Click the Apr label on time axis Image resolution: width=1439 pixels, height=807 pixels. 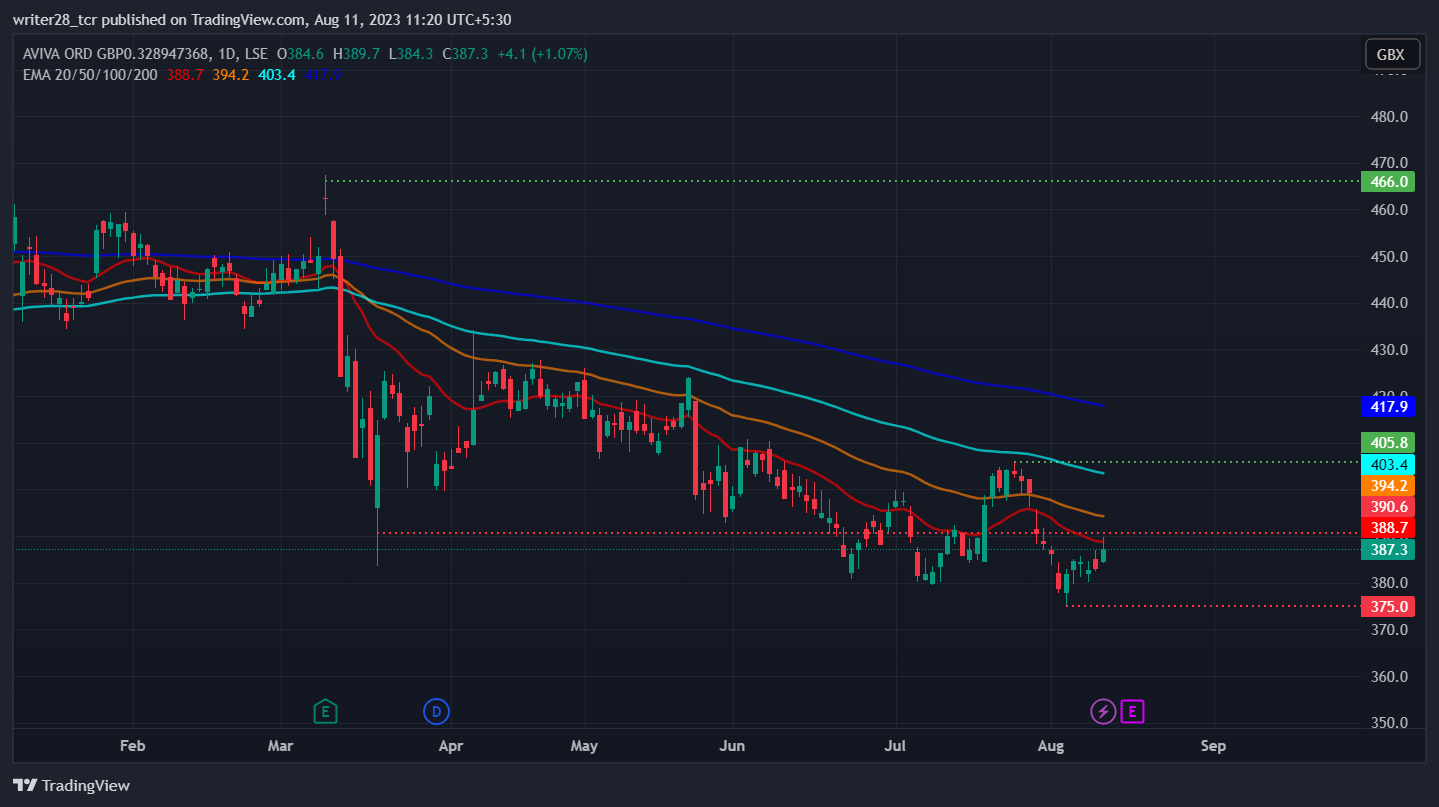(x=451, y=745)
